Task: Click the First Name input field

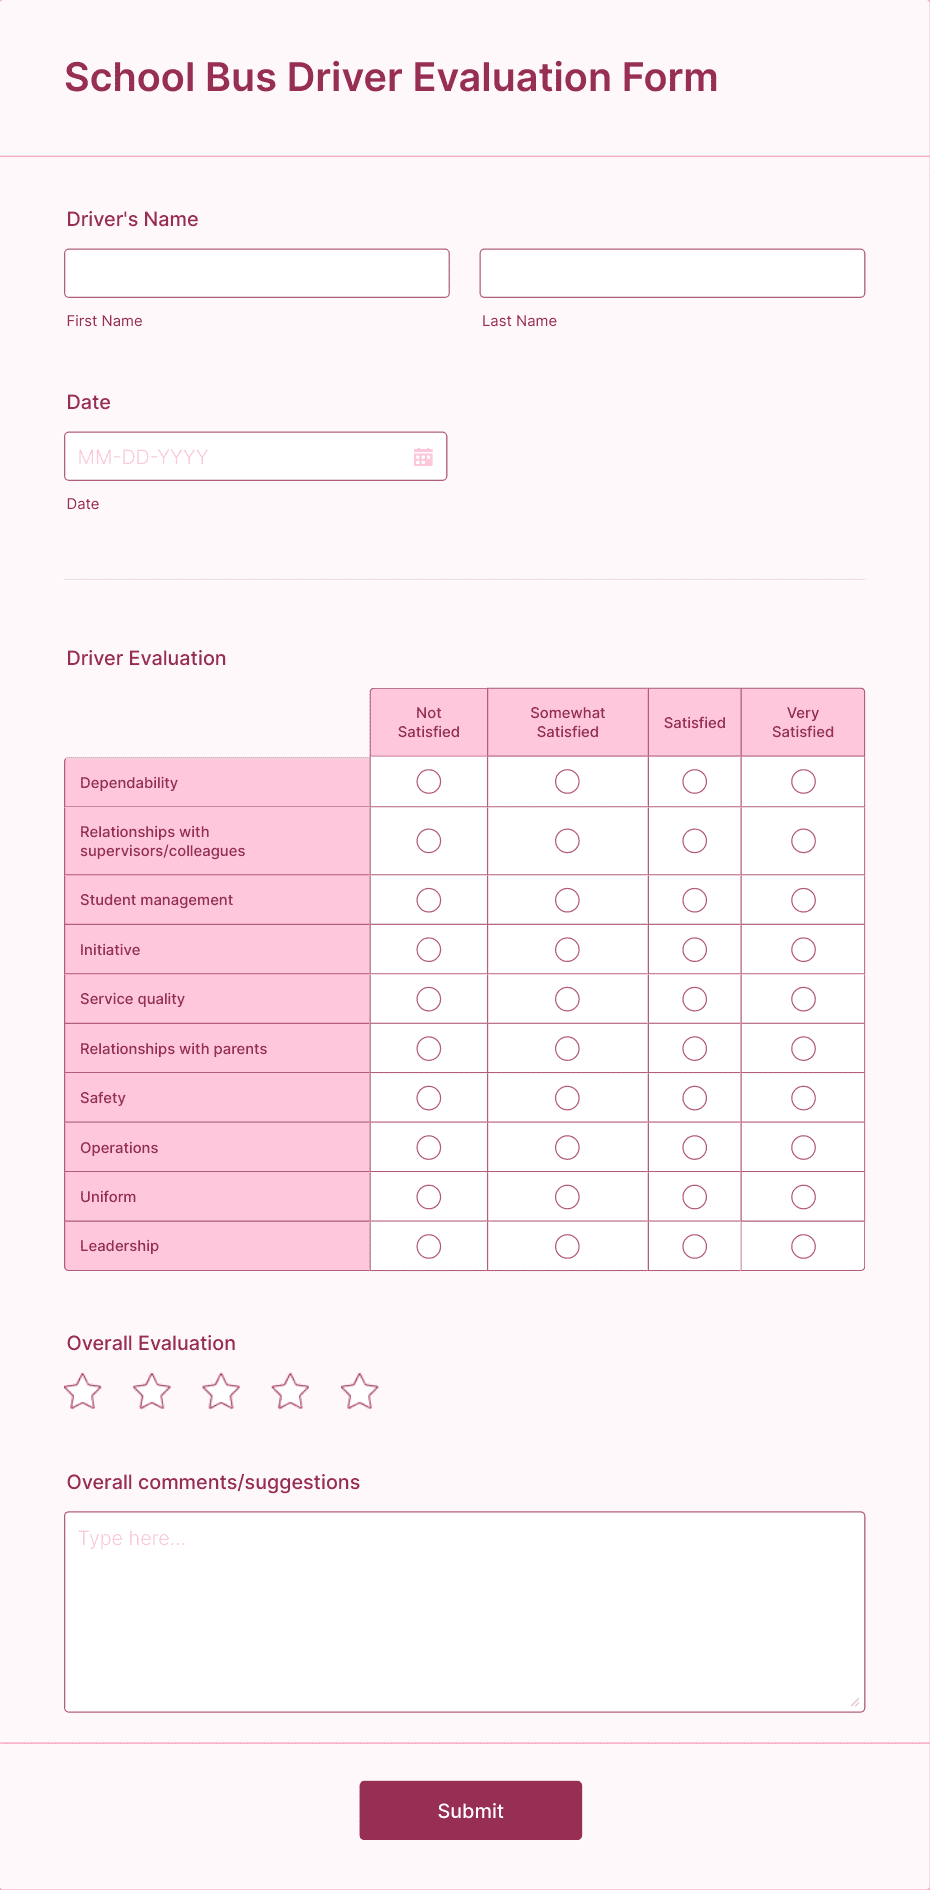Action: tap(256, 272)
